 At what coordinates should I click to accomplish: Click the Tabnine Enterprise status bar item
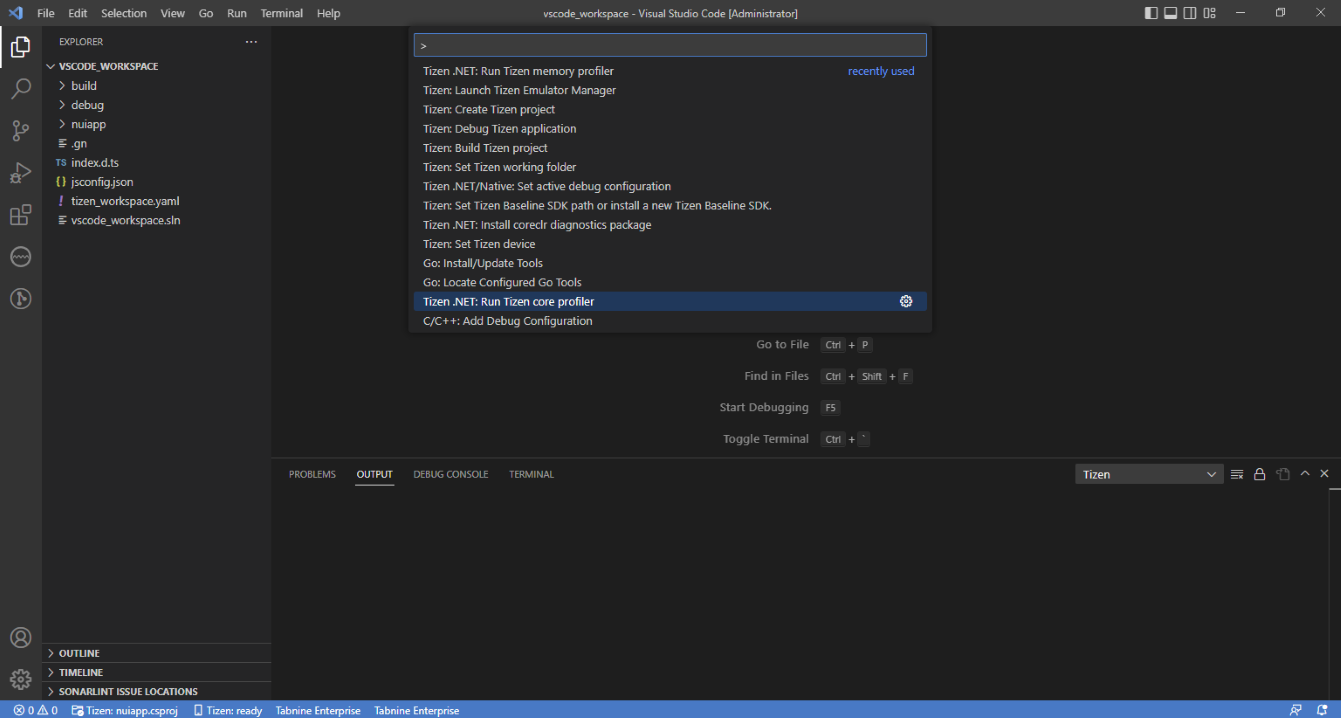pos(317,710)
